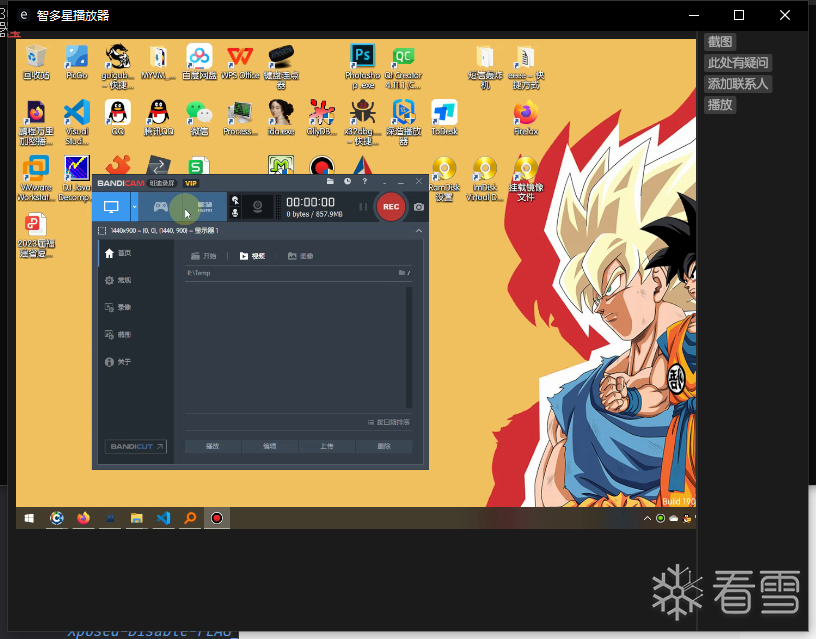This screenshot has width=816, height=639.
Task: Show hidden tray icons chevron
Action: click(x=647, y=518)
